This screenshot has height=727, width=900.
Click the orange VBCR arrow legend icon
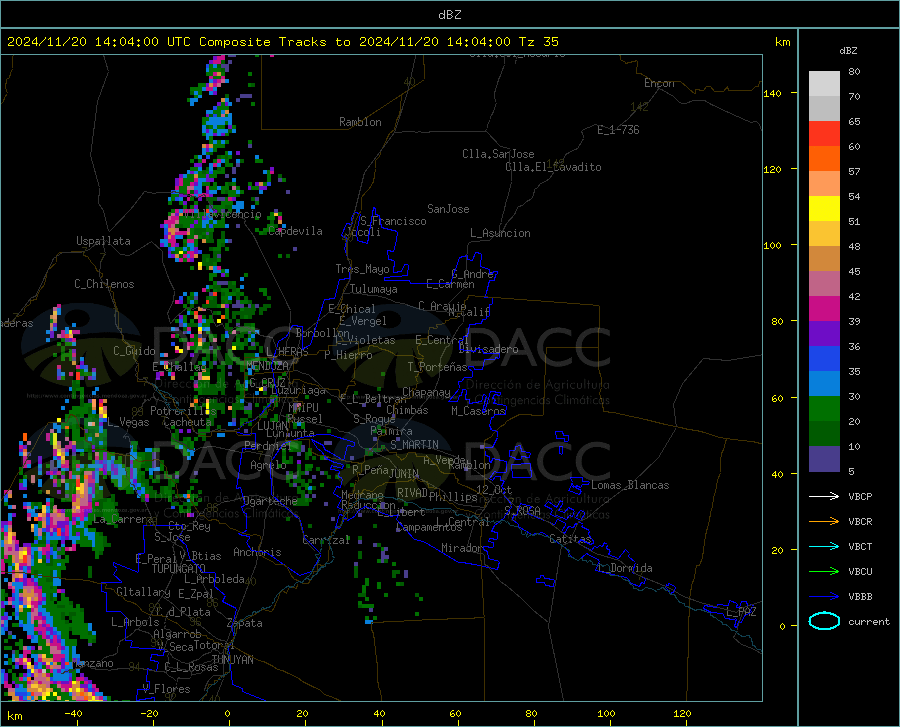tap(824, 522)
